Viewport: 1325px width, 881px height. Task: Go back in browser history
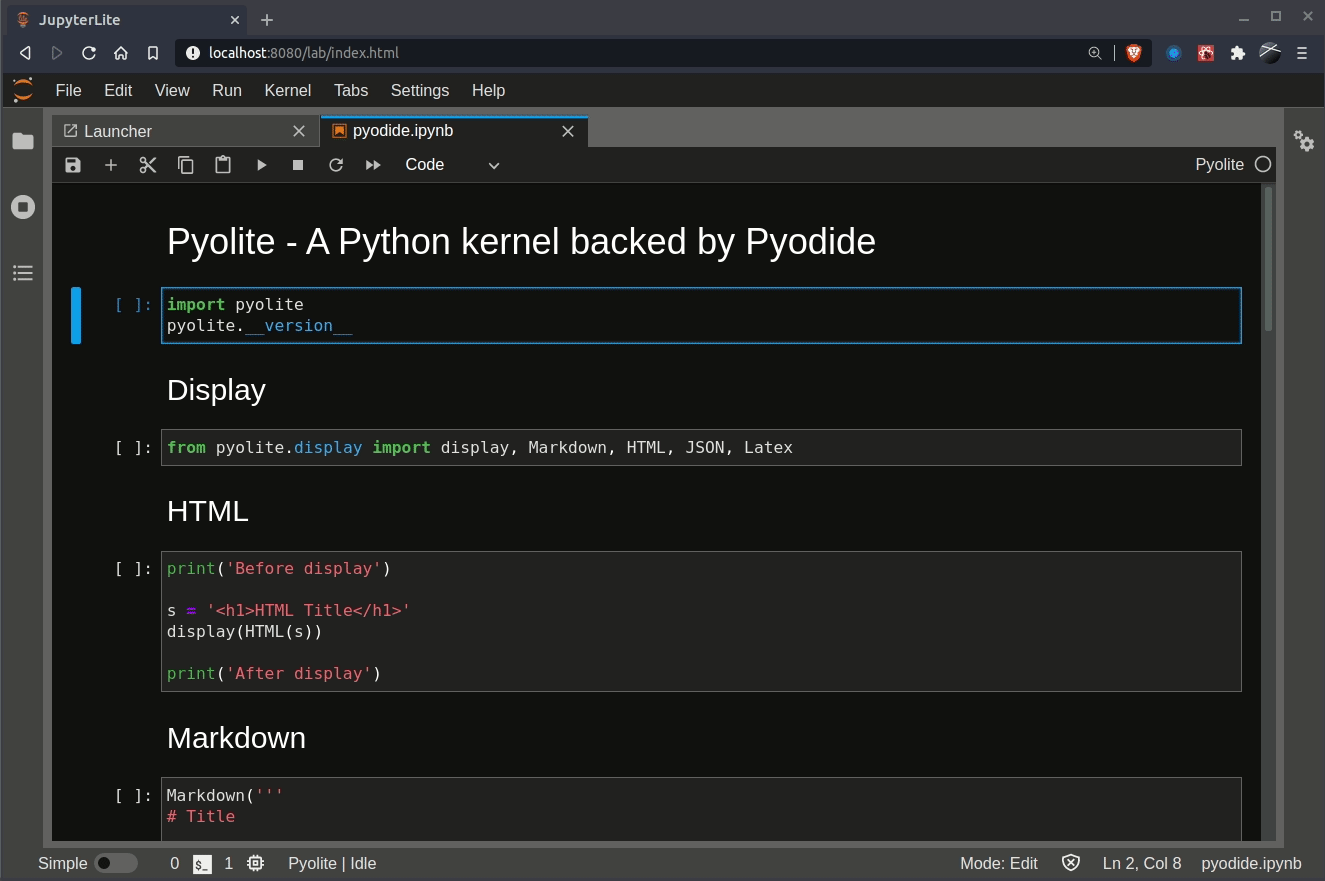(25, 53)
